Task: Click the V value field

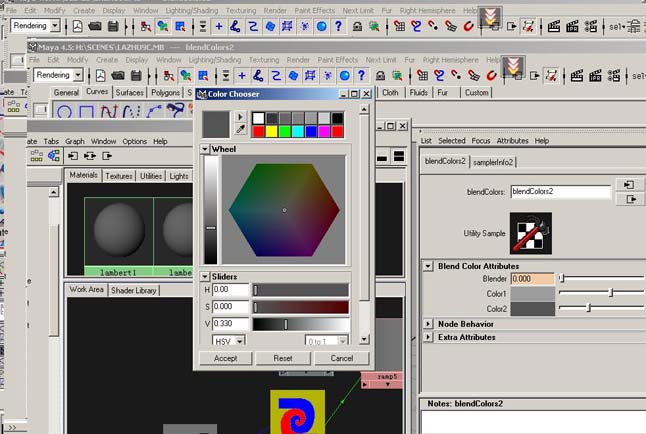Action: [x=231, y=324]
